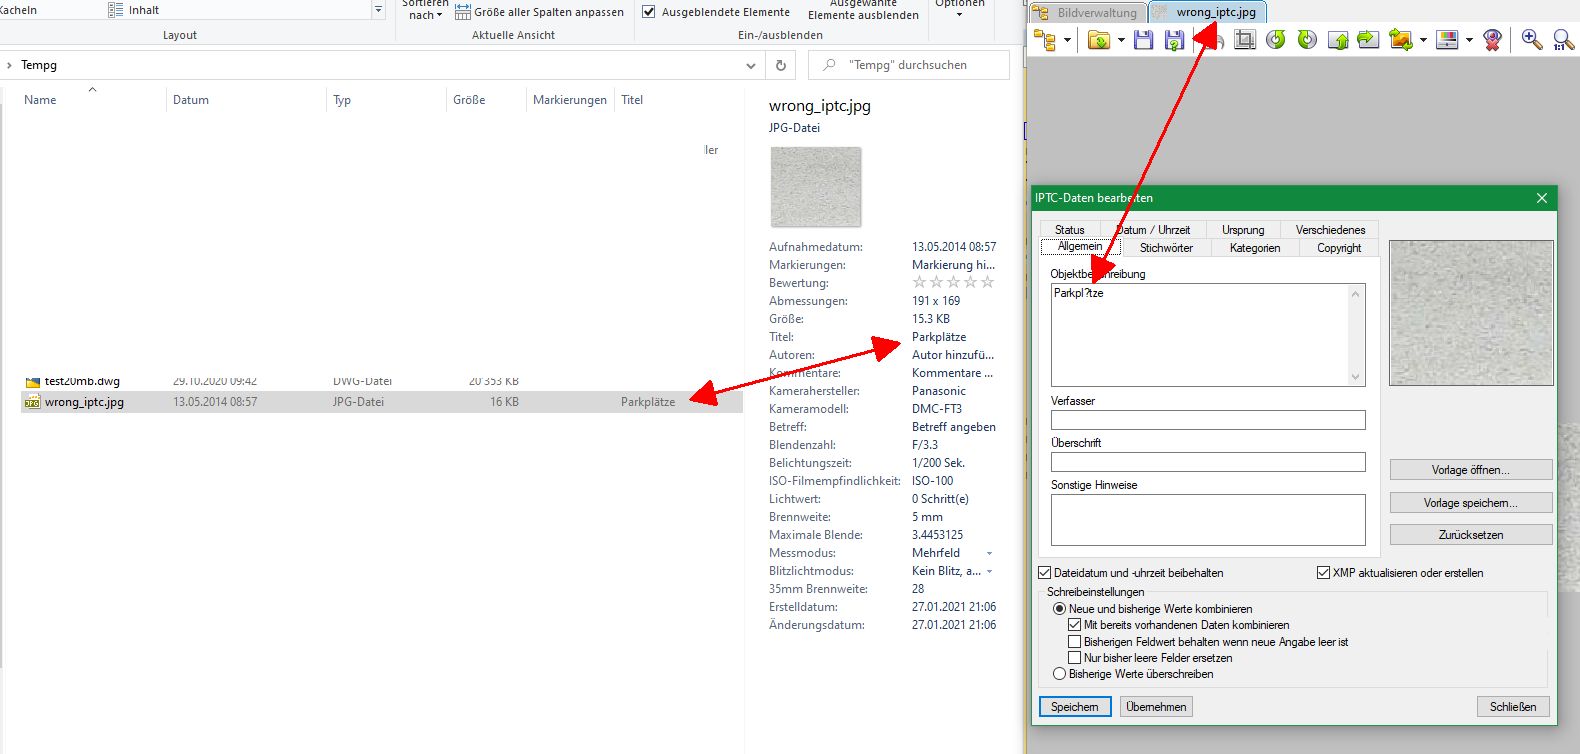
Task: Click the wrong_iptc.jpg file icon in list
Action: click(32, 402)
